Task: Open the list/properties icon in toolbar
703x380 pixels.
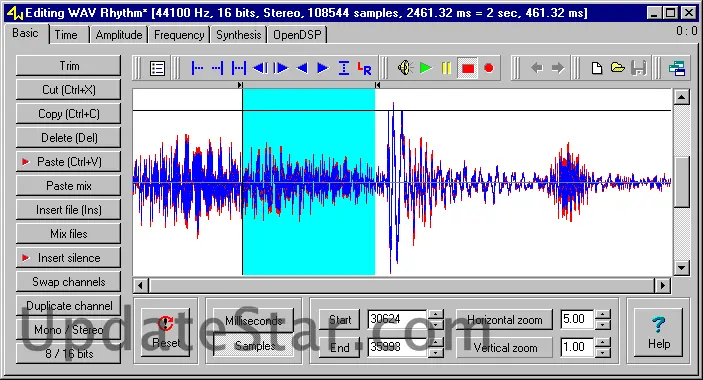Action: point(157,69)
